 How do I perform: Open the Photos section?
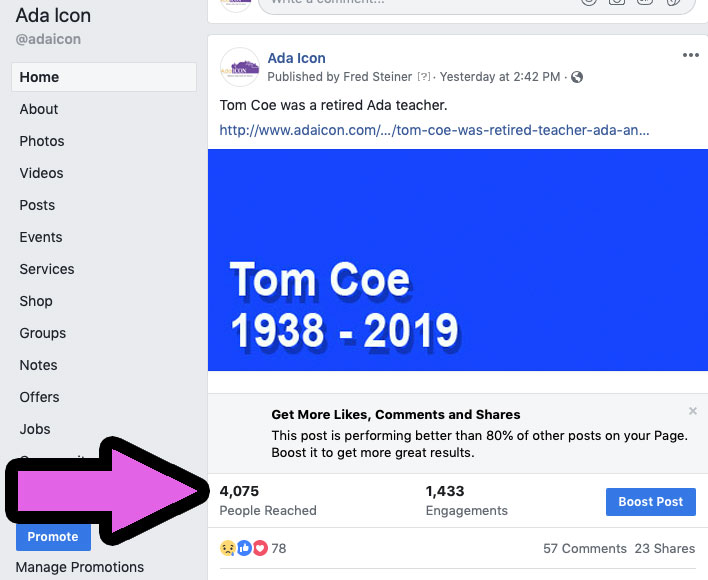click(42, 141)
